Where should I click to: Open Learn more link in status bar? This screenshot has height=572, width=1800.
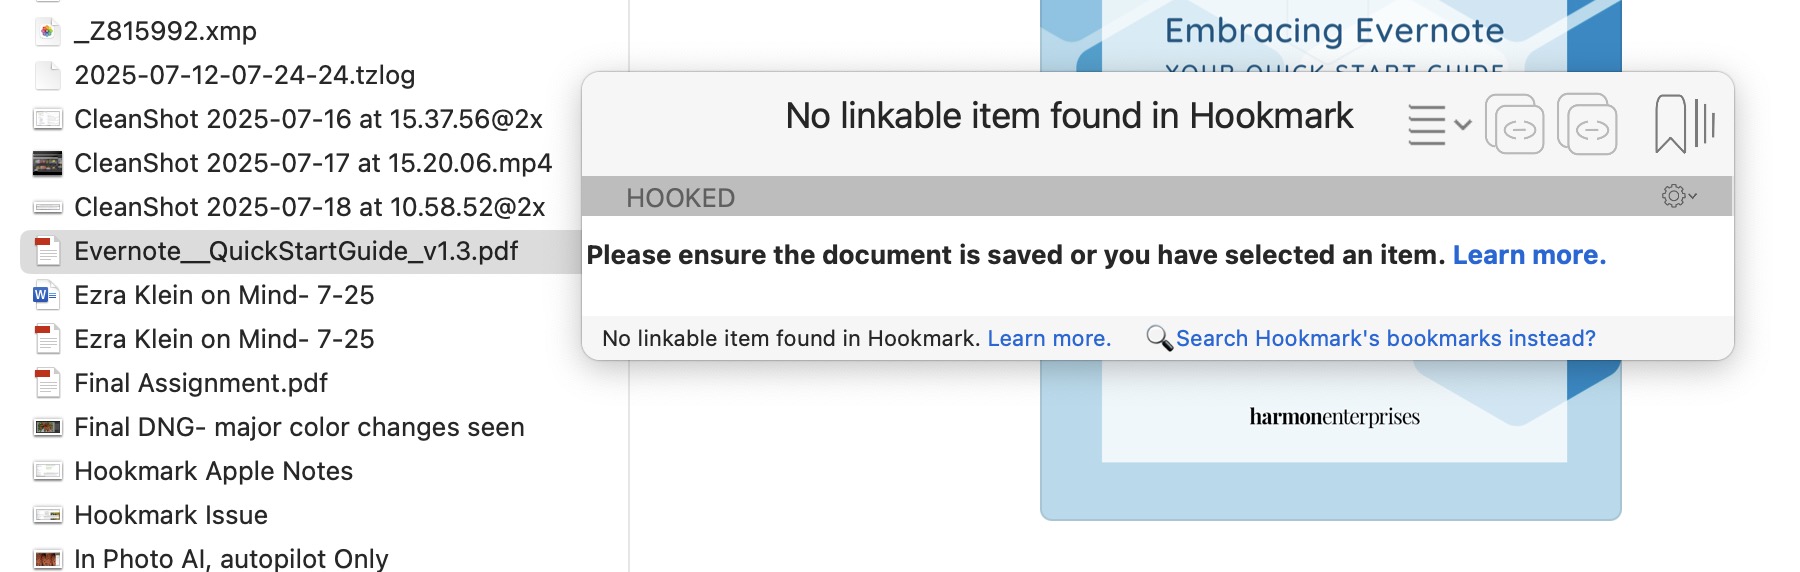point(1049,338)
